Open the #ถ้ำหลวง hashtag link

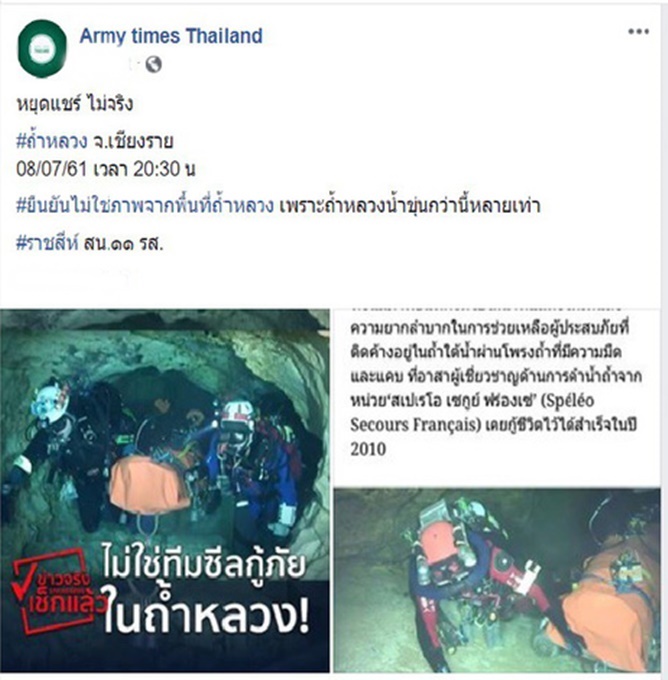(x=52, y=141)
